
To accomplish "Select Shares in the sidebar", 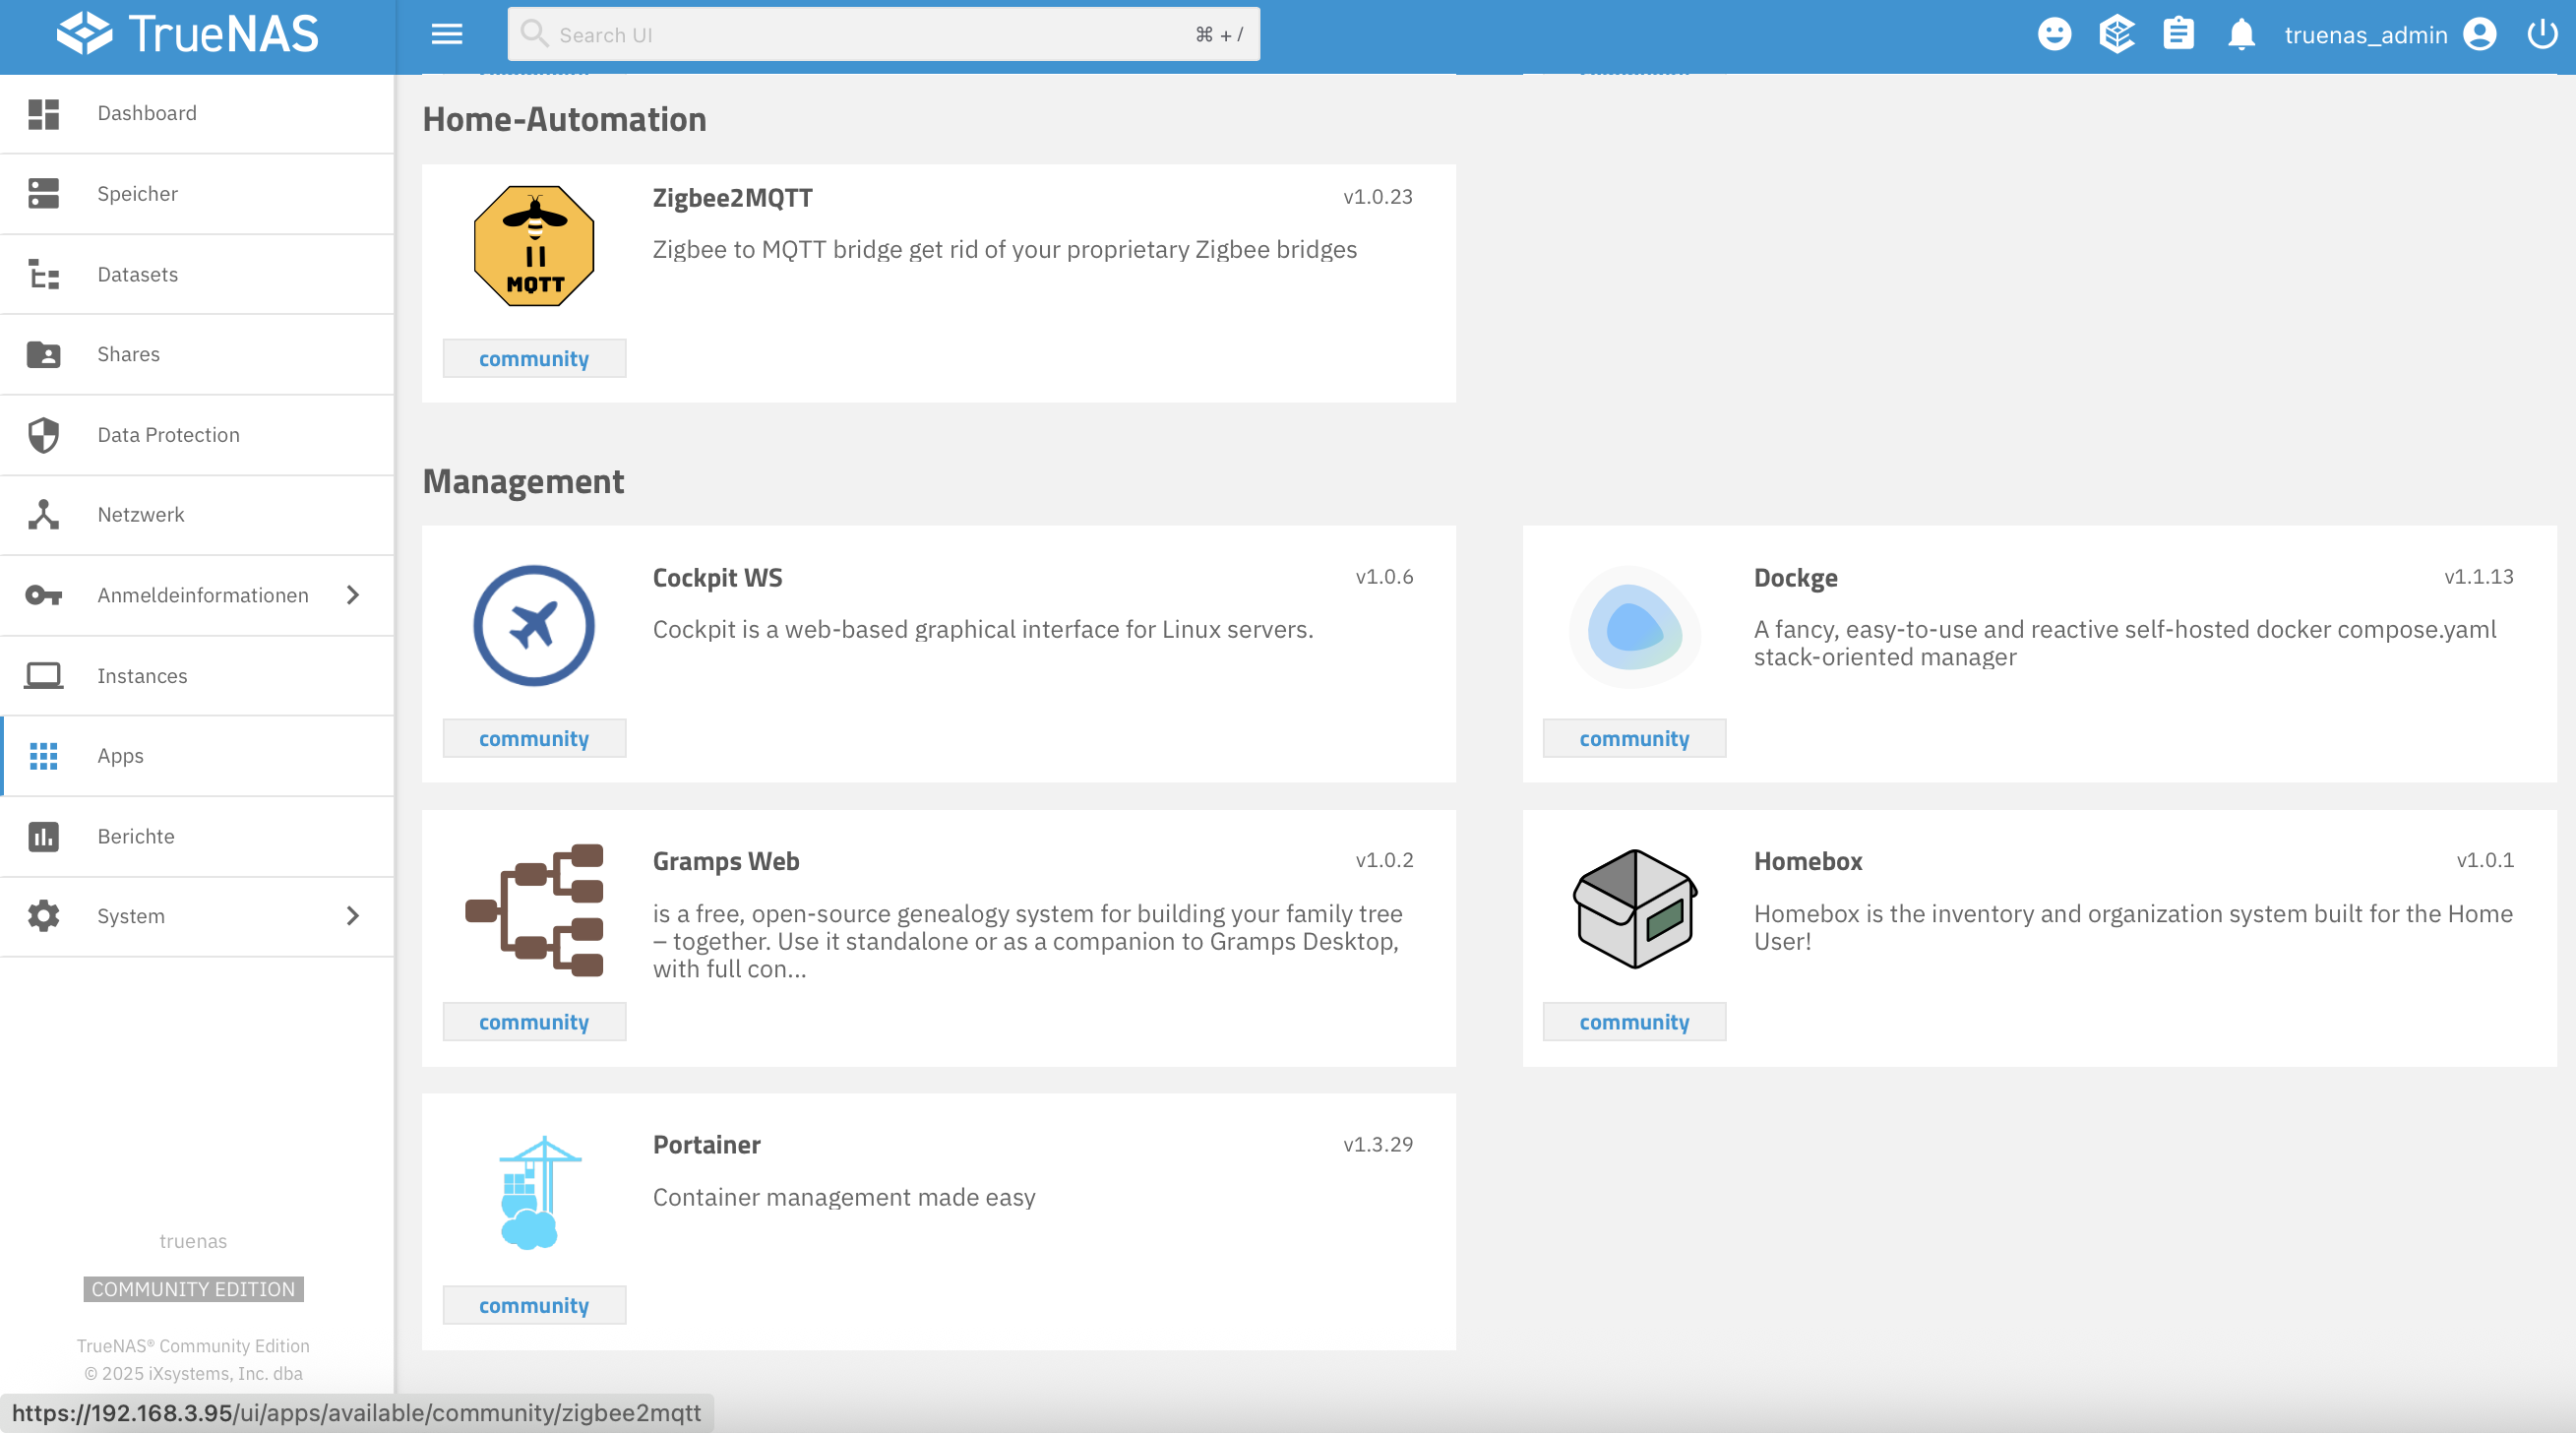I will click(197, 354).
